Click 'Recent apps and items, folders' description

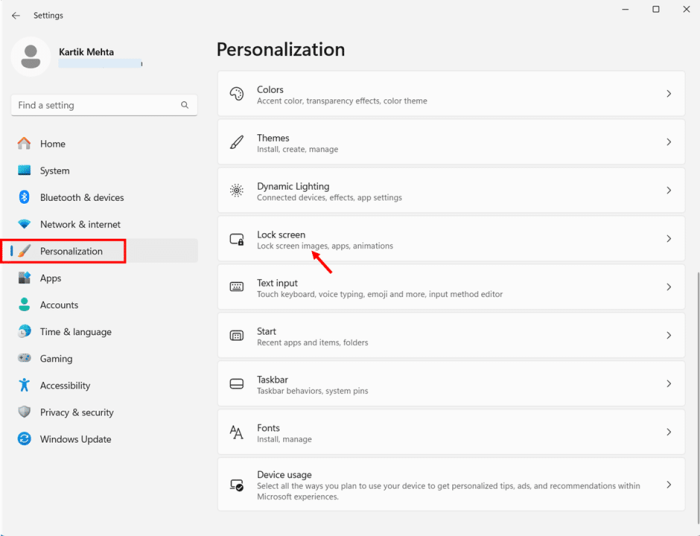click(312, 343)
